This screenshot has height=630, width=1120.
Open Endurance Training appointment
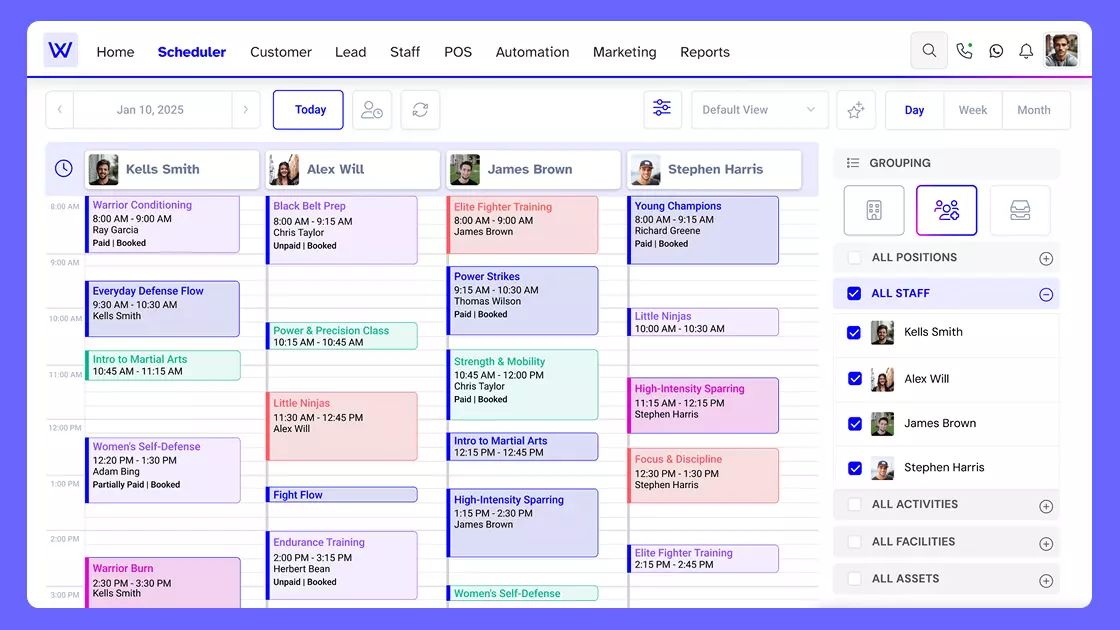(x=341, y=565)
